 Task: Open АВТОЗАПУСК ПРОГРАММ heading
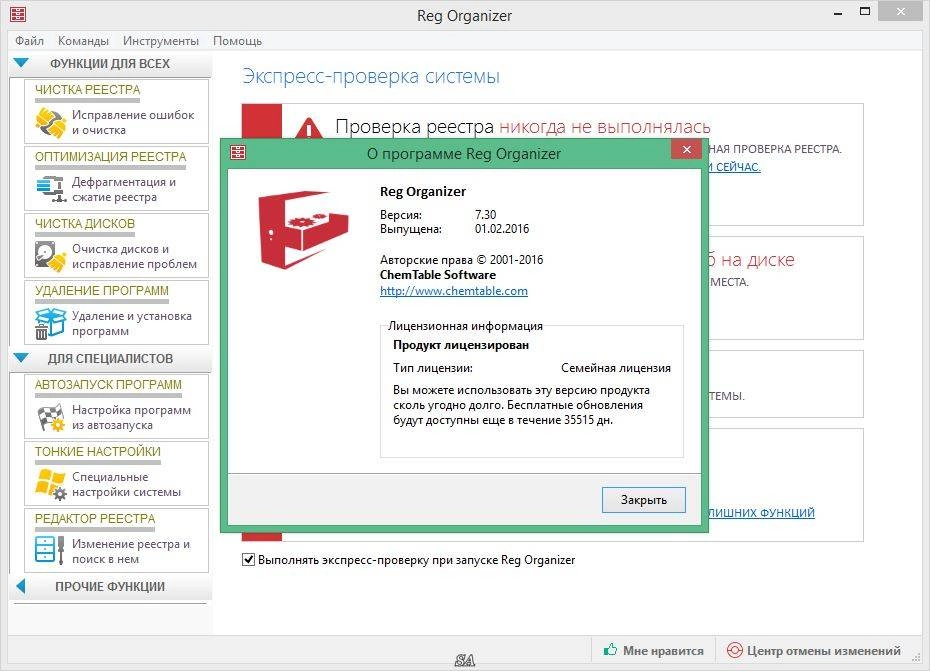[x=109, y=384]
